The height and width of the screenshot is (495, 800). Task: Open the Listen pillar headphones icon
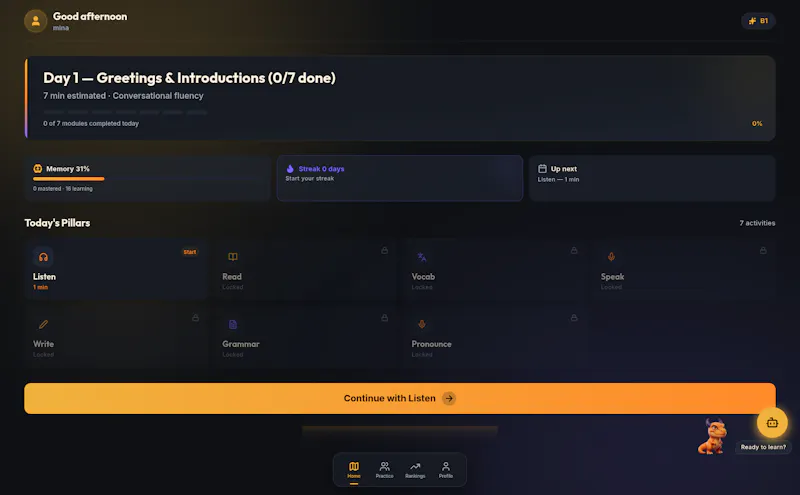click(43, 257)
